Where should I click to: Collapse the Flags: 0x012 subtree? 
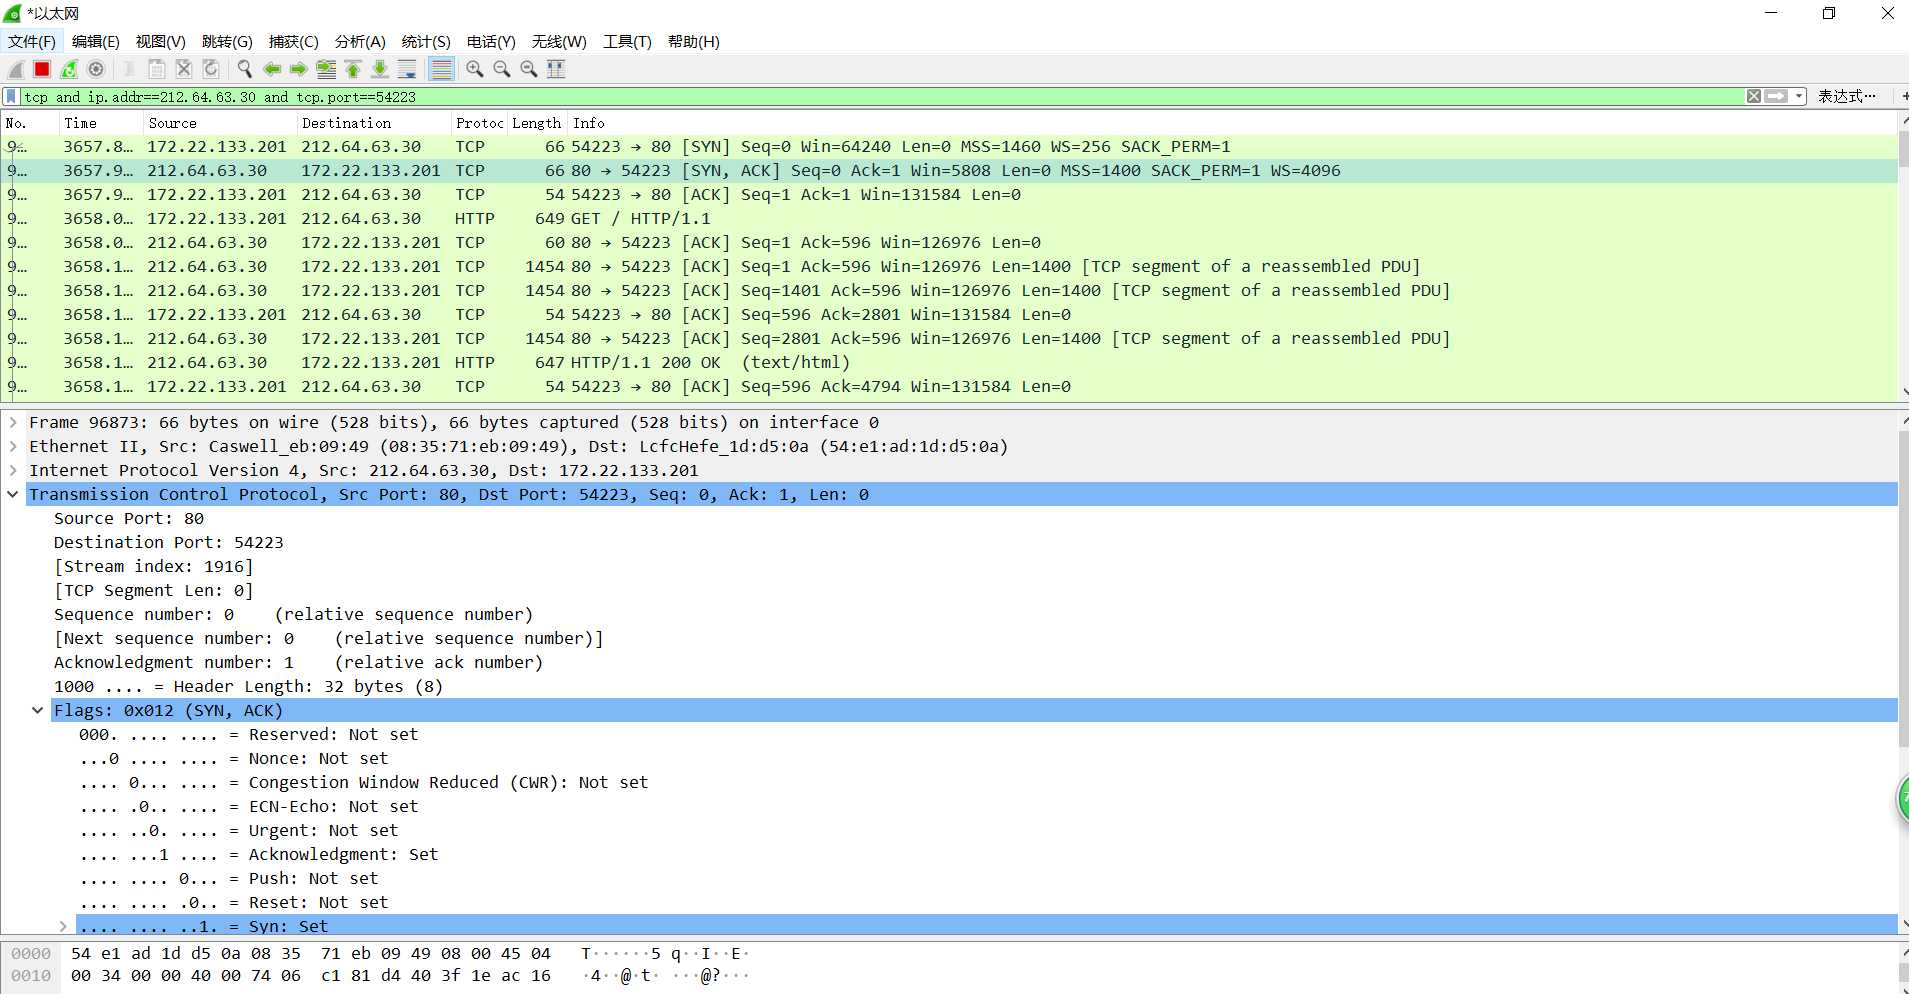pos(38,710)
